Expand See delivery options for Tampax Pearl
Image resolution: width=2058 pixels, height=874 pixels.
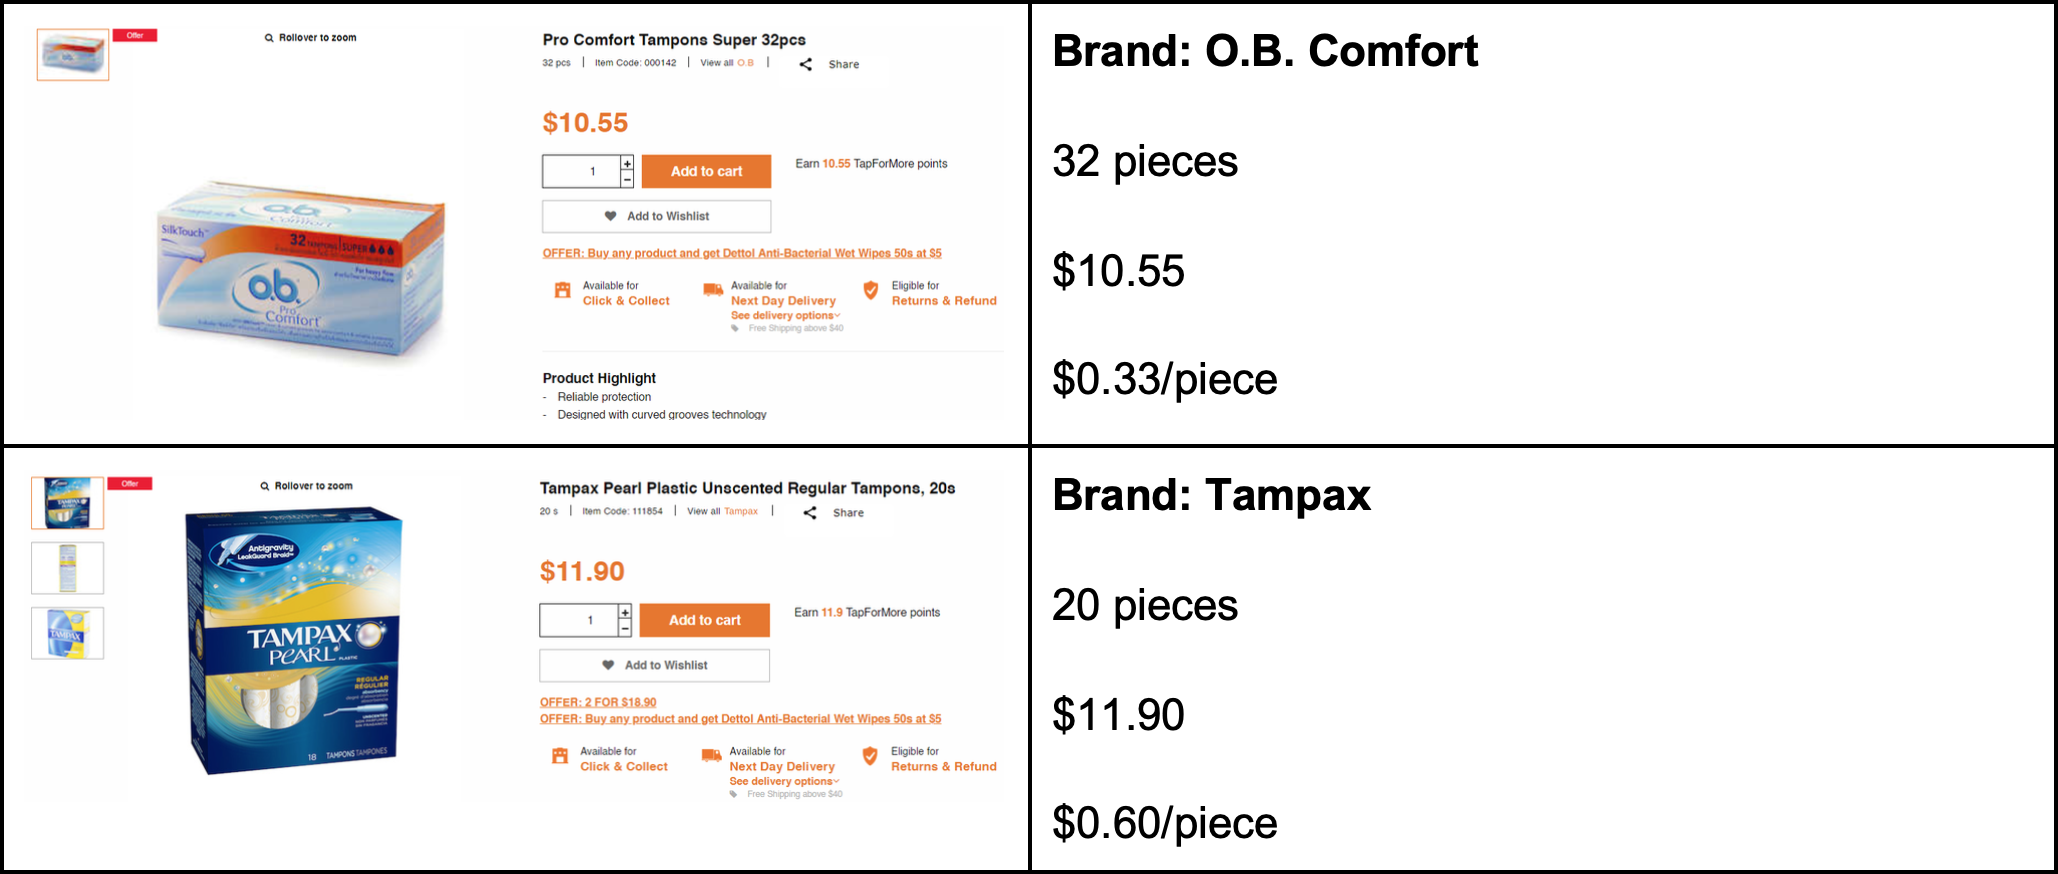(x=784, y=782)
